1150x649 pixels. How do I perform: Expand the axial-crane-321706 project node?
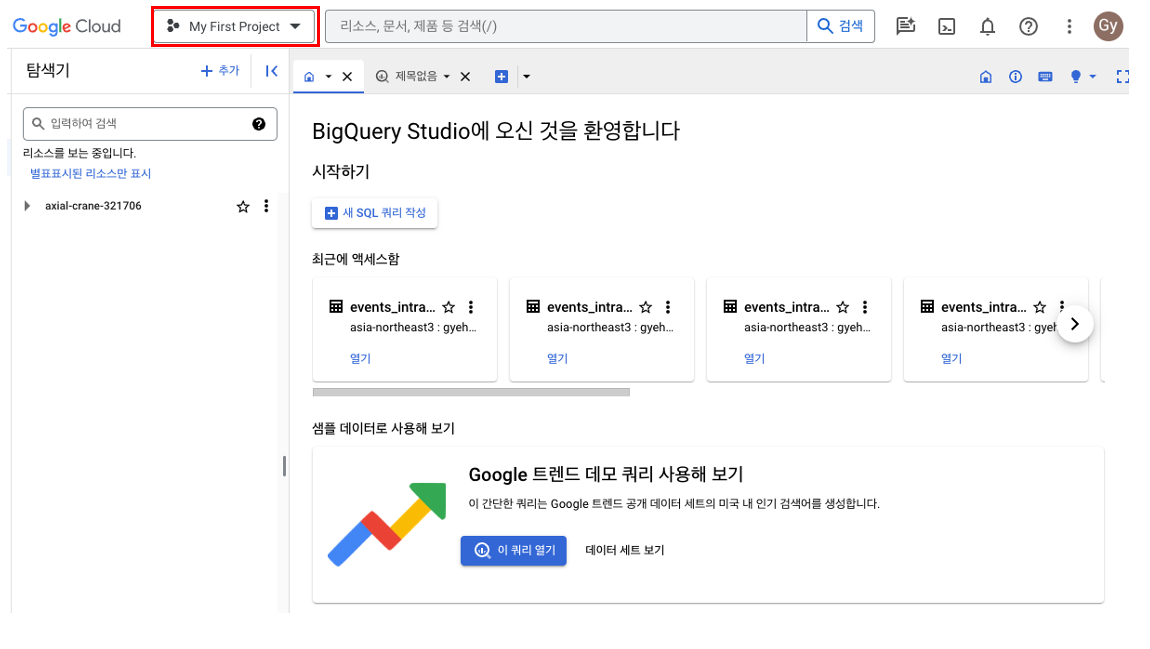click(x=27, y=206)
